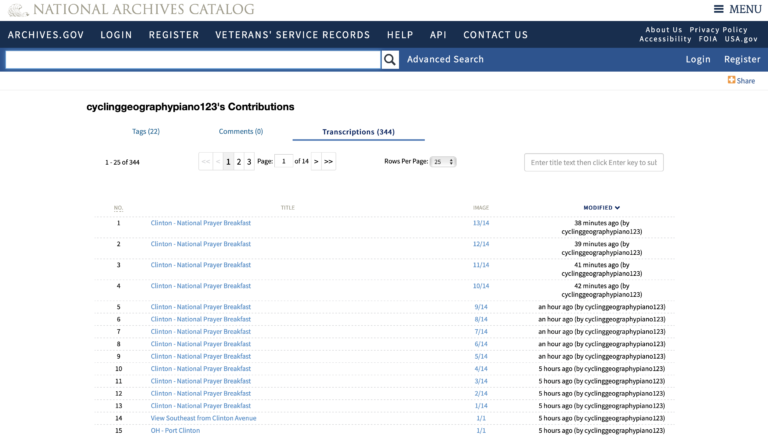Click the '38 minutes ago' modified cell
Image resolution: width=768 pixels, height=436 pixels.
pos(601,227)
